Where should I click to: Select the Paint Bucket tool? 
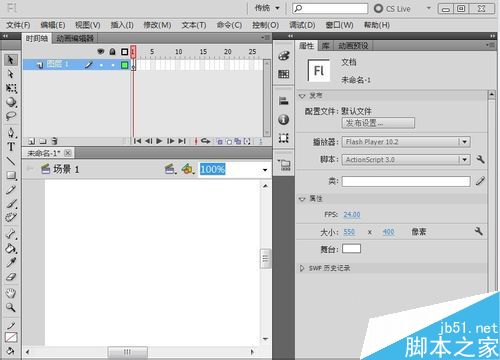[x=11, y=248]
